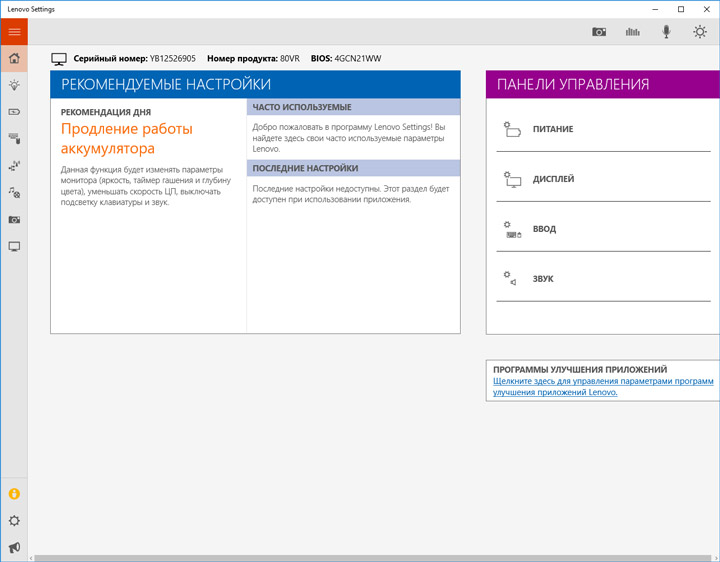Open the ПИТАНИЕ control panel
The image size is (720, 562).
click(603, 129)
